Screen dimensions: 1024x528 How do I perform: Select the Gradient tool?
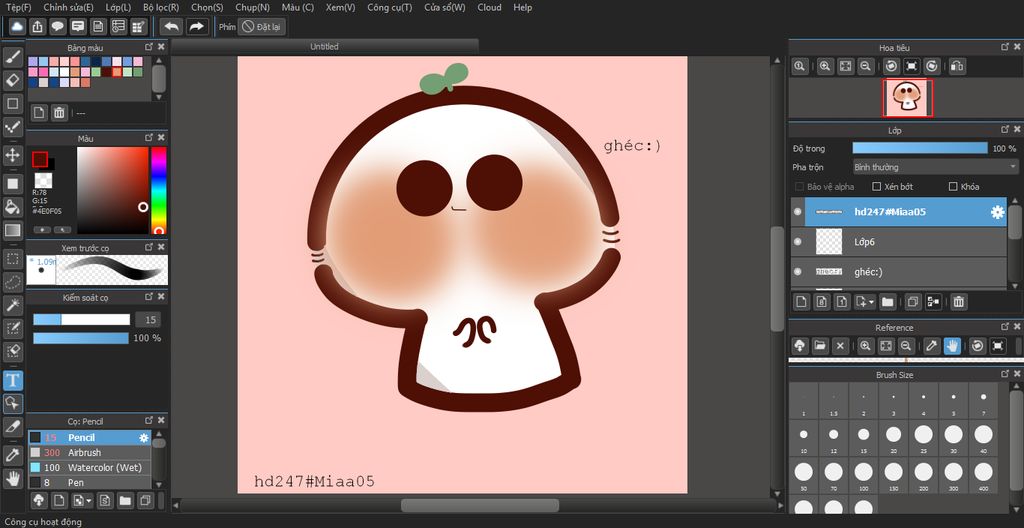click(13, 230)
